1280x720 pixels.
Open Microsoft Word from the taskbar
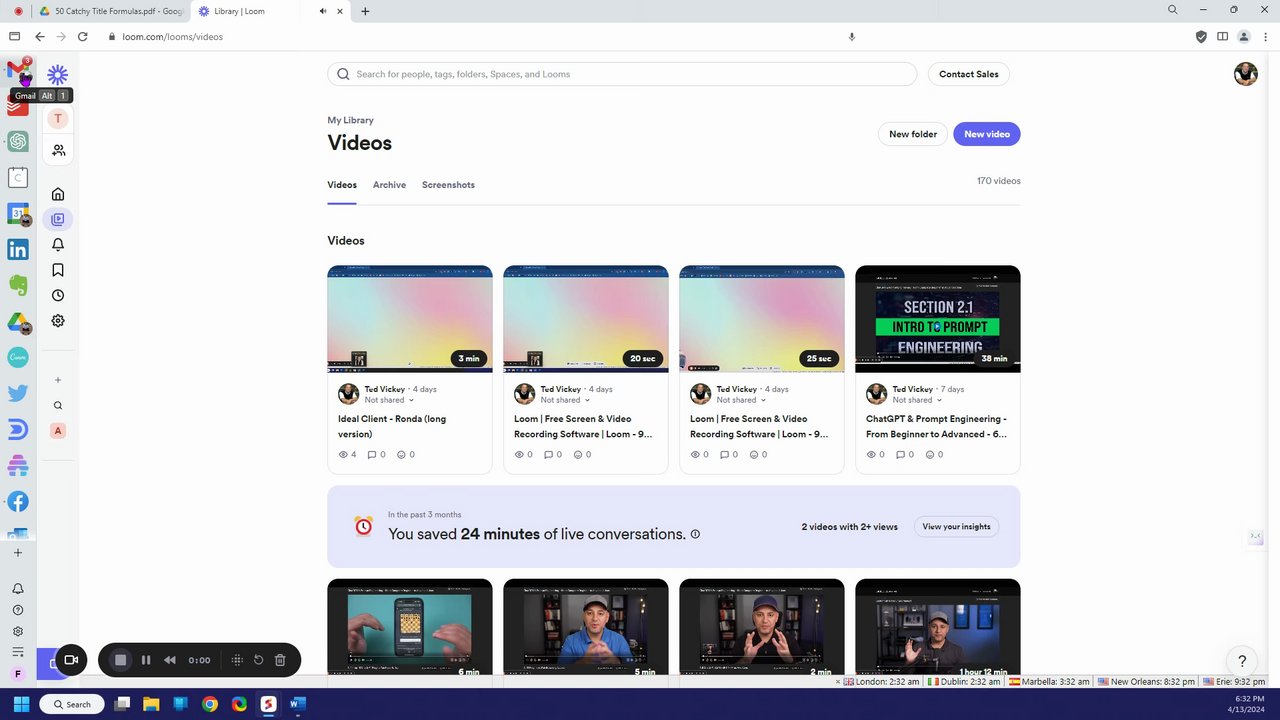[x=297, y=704]
